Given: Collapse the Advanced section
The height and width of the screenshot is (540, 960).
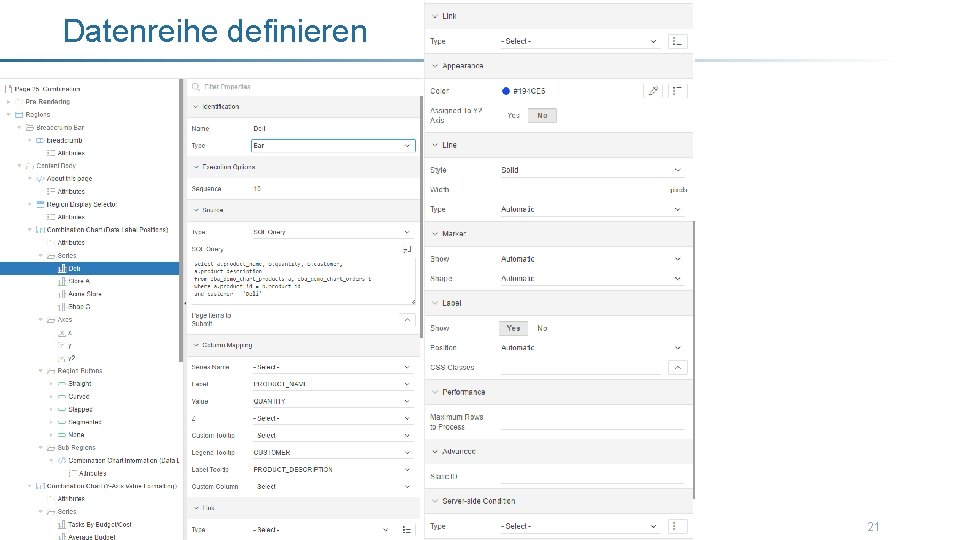Looking at the screenshot, I should pos(435,451).
